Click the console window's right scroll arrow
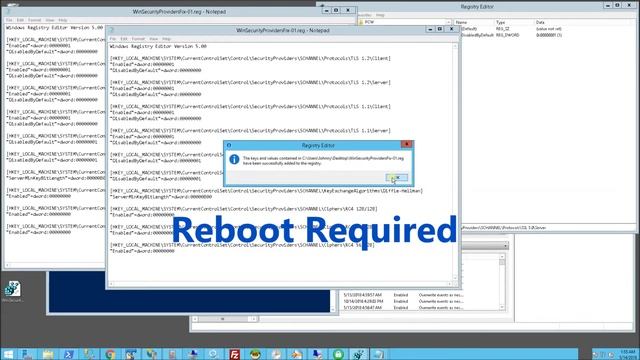The image size is (640, 360). (x=254, y=319)
